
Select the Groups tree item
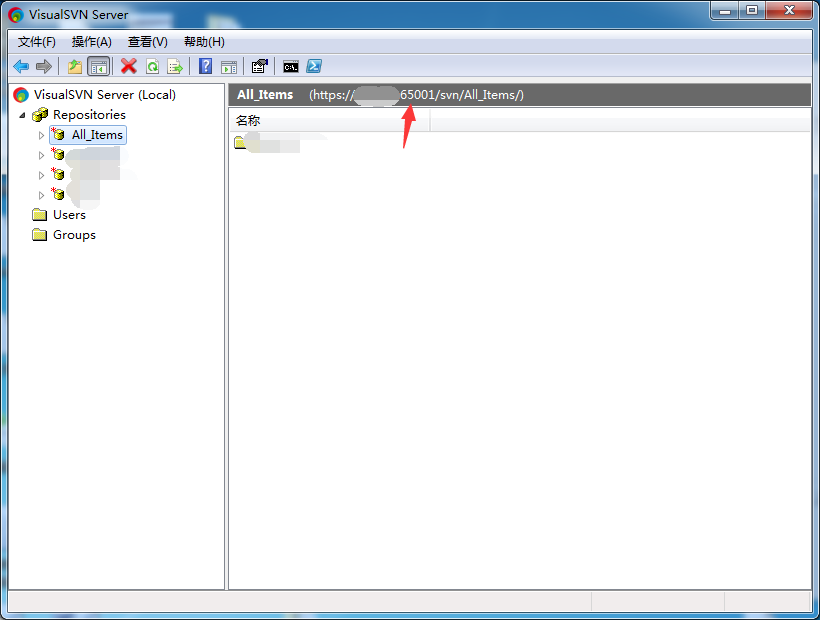pos(74,235)
